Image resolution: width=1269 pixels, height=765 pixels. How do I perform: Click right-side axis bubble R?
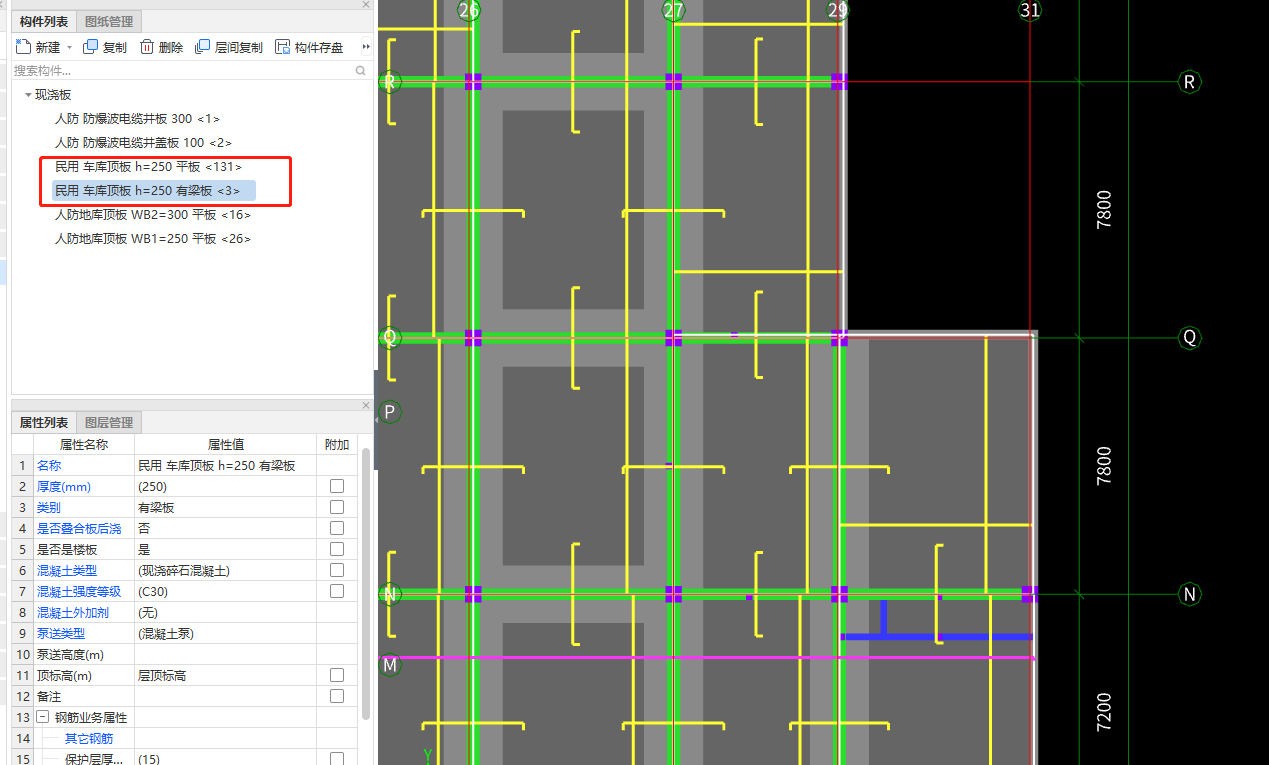click(x=1189, y=81)
